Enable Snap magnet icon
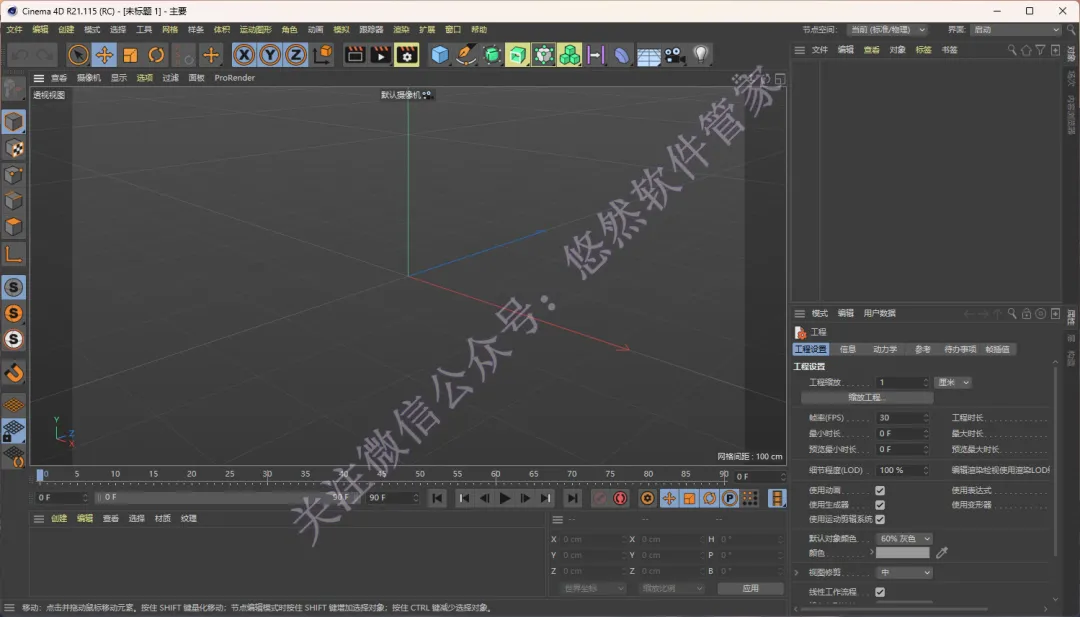 (x=13, y=373)
